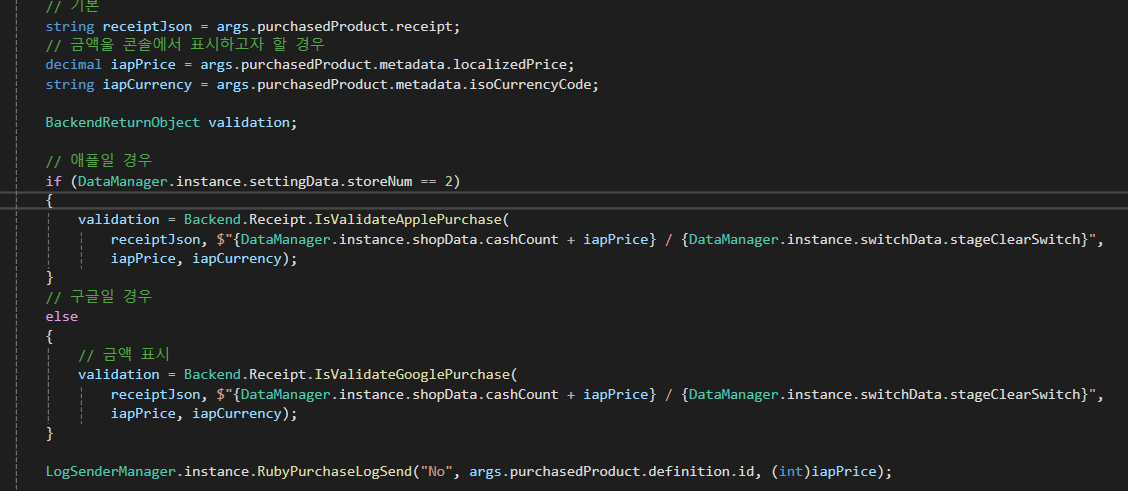Screen dimensions: 1128x491
Task: Click the int cast before iapPrice
Action: (x=790, y=471)
